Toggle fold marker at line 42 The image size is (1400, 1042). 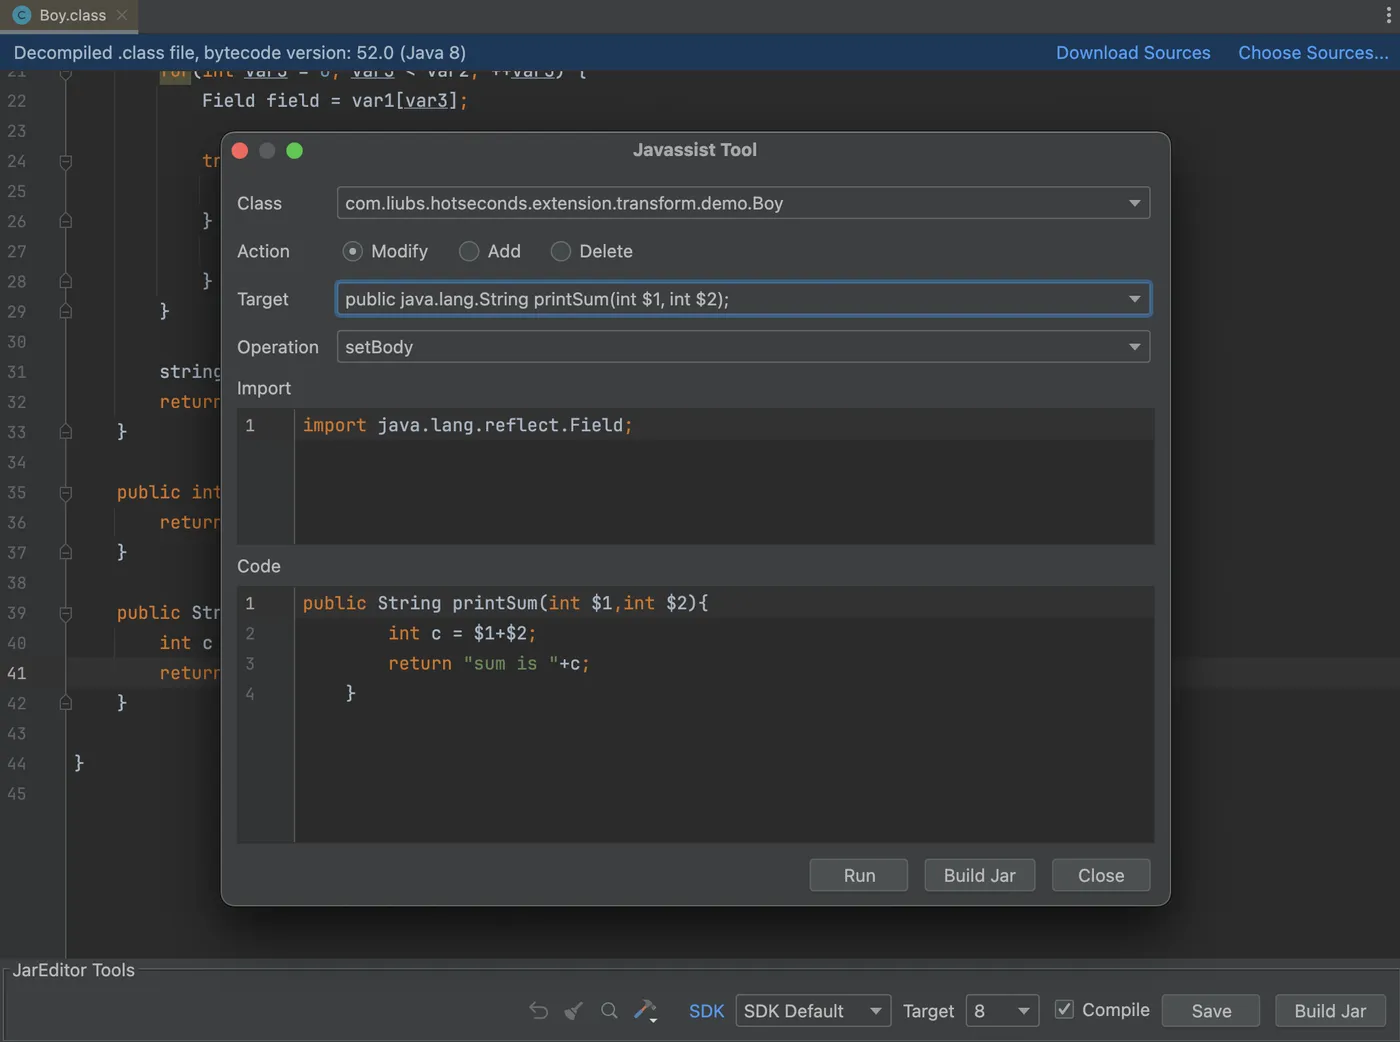pyautogui.click(x=65, y=703)
